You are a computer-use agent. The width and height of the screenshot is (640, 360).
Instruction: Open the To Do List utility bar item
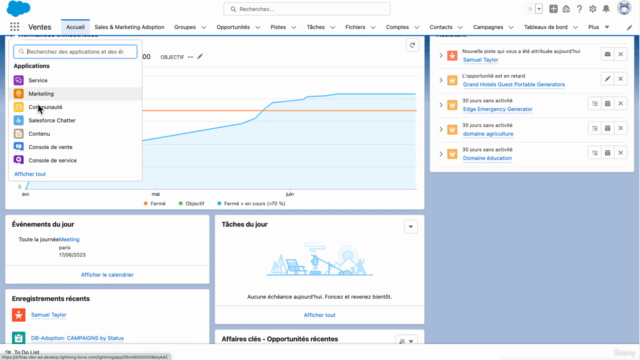(x=22, y=352)
